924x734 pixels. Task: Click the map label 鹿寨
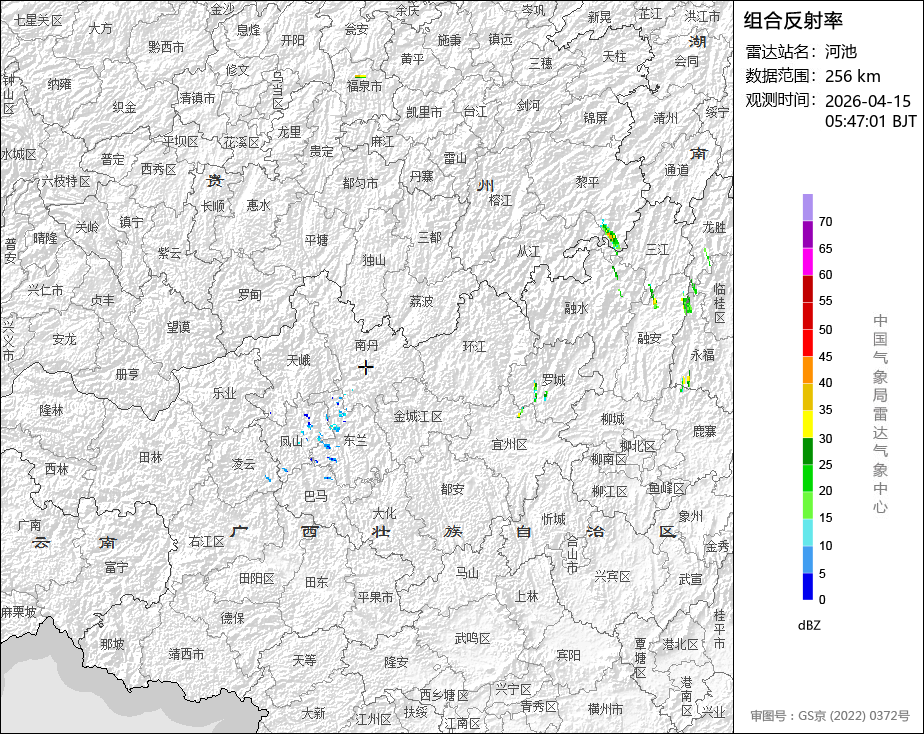pyautogui.click(x=705, y=431)
